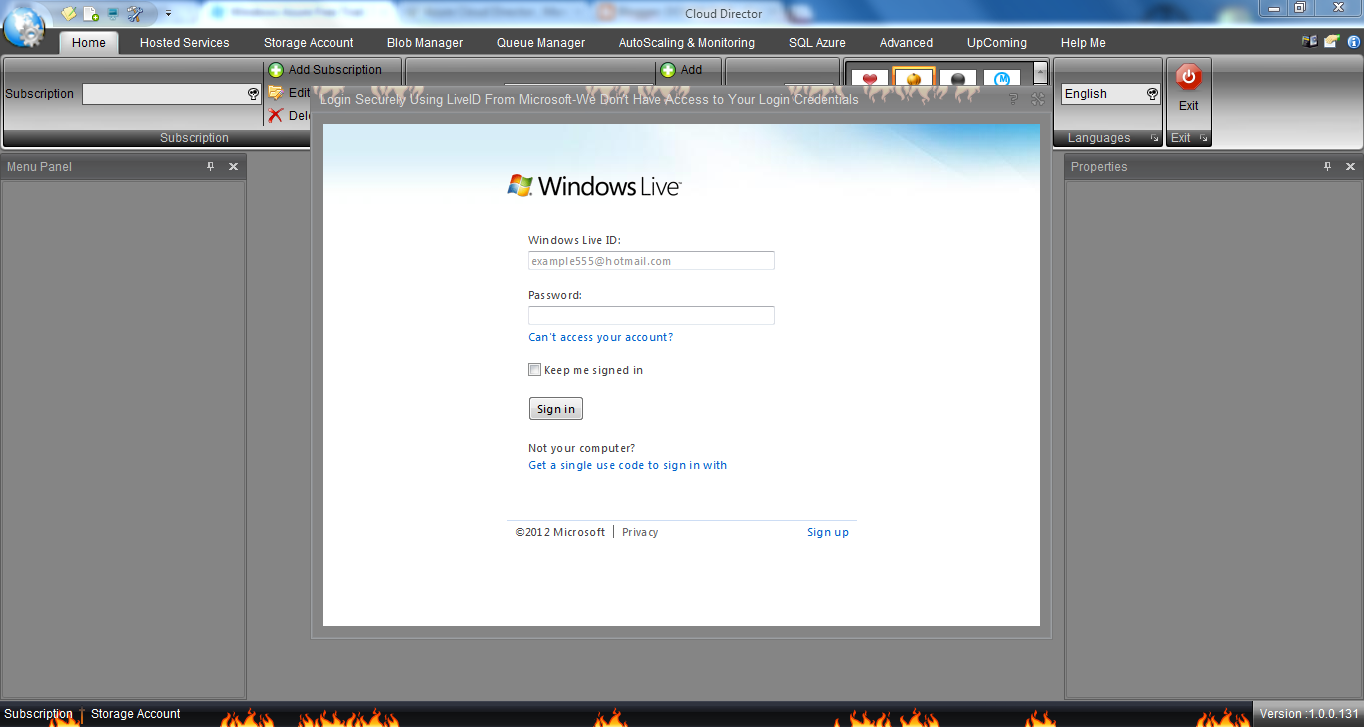Open the UpComing tab
This screenshot has width=1364, height=727.
coord(997,43)
